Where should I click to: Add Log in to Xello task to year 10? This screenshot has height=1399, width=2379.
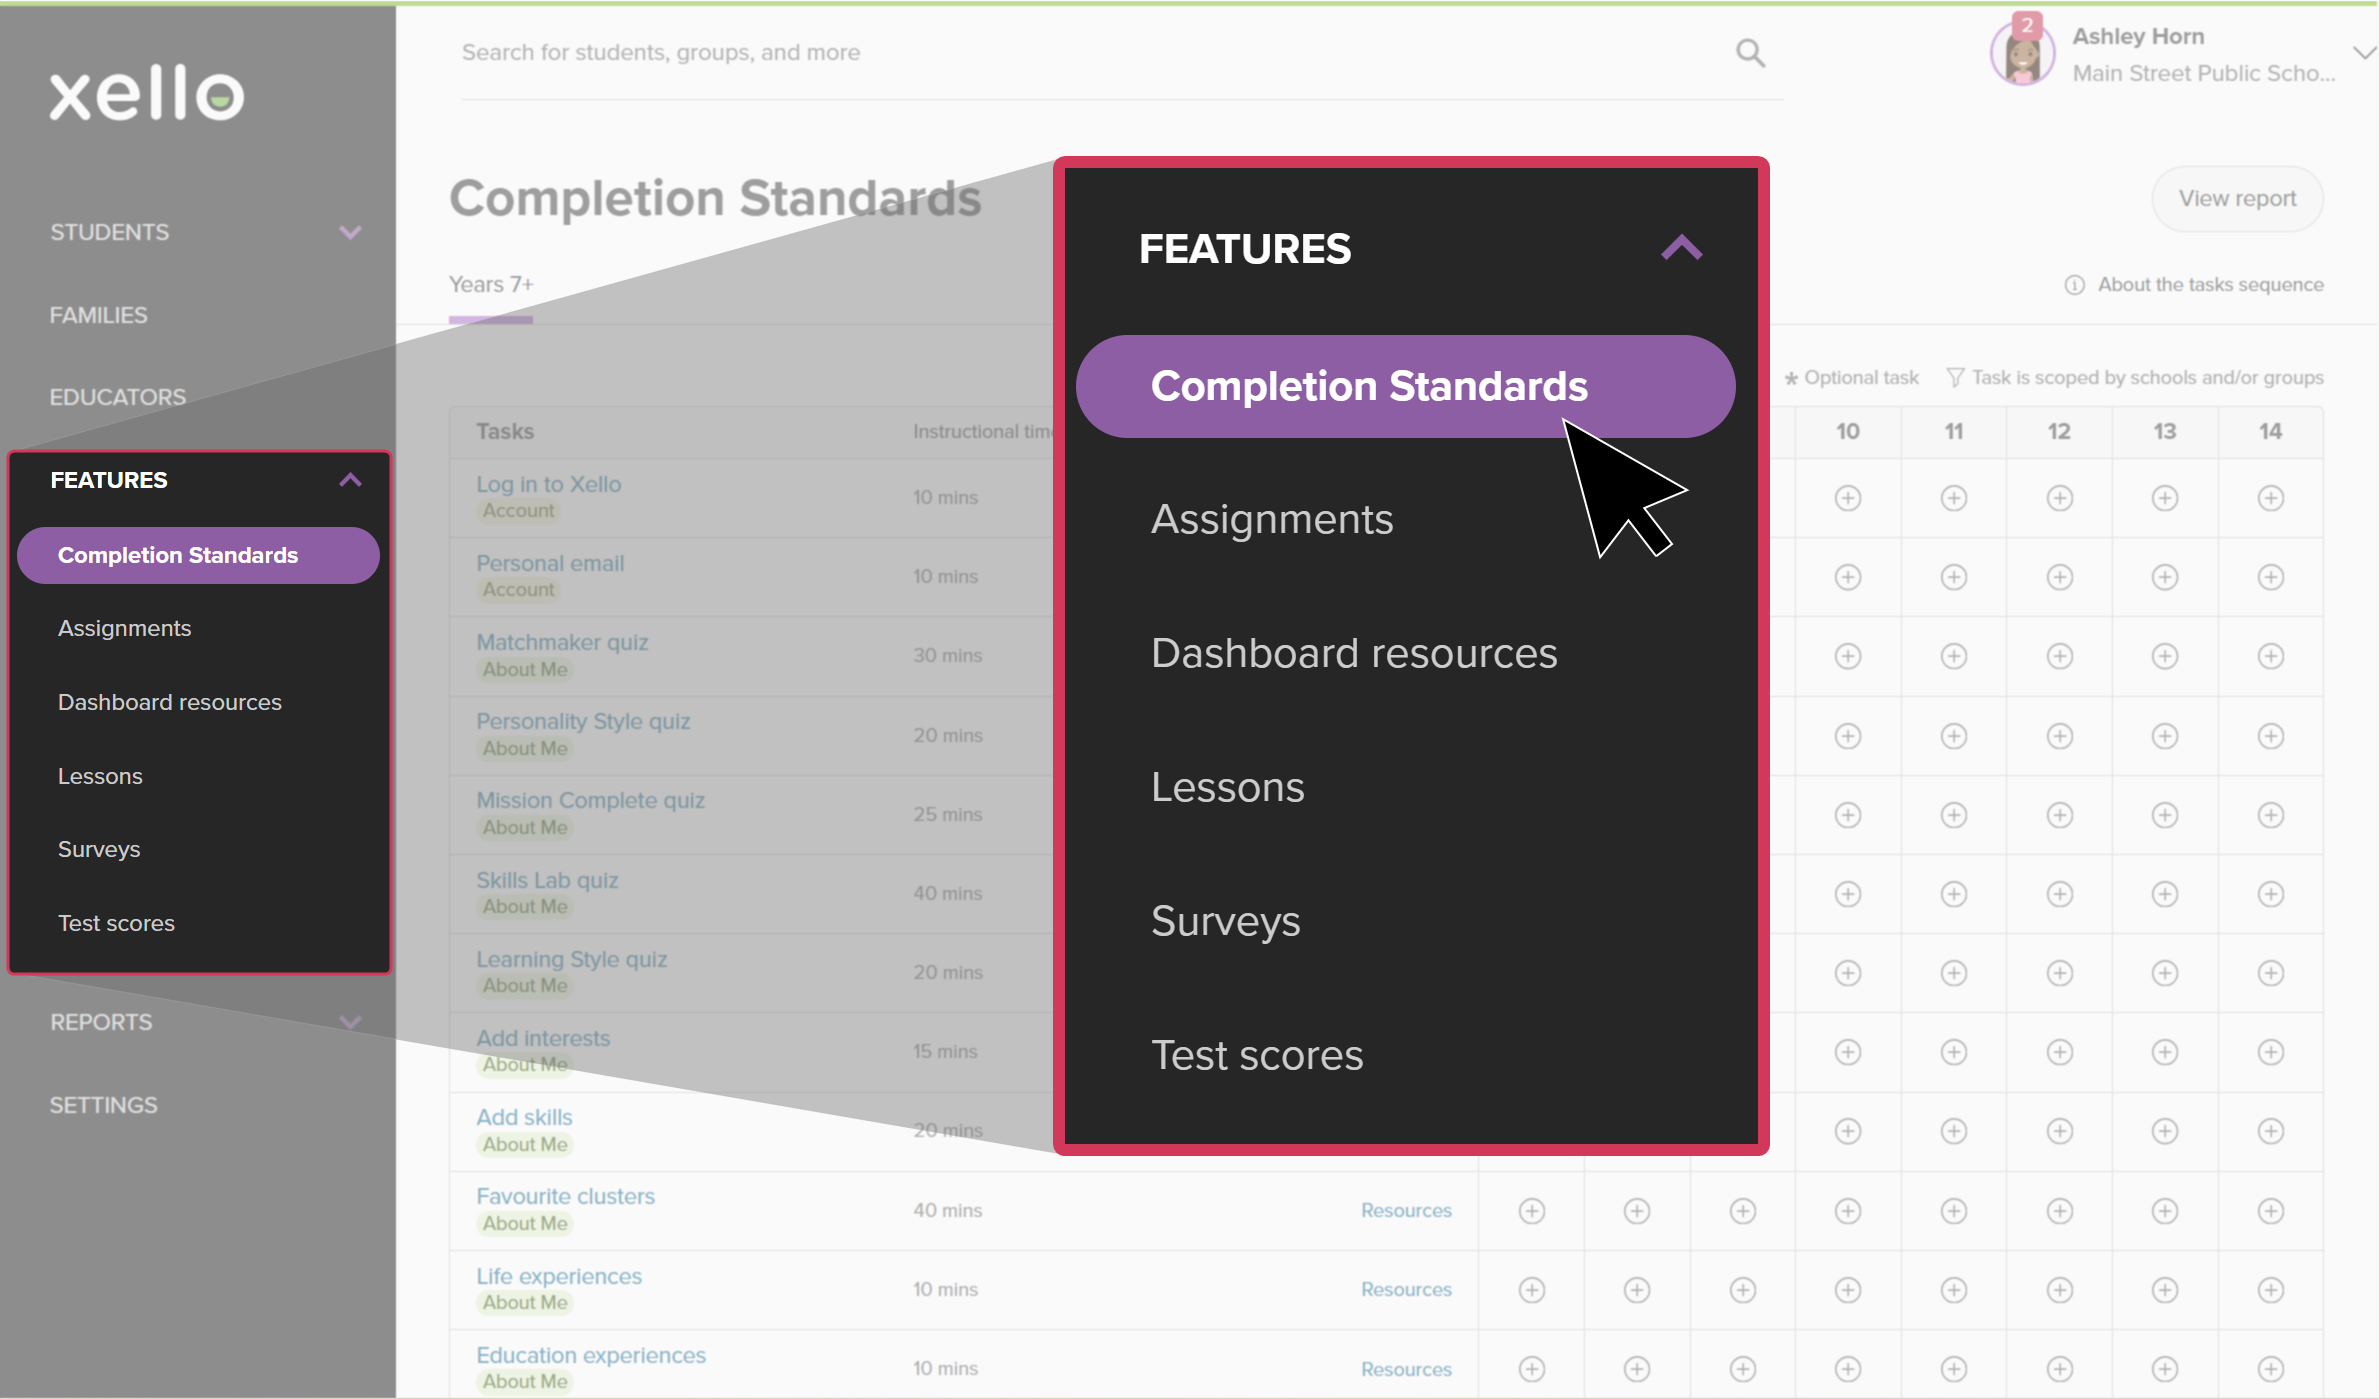point(1848,498)
